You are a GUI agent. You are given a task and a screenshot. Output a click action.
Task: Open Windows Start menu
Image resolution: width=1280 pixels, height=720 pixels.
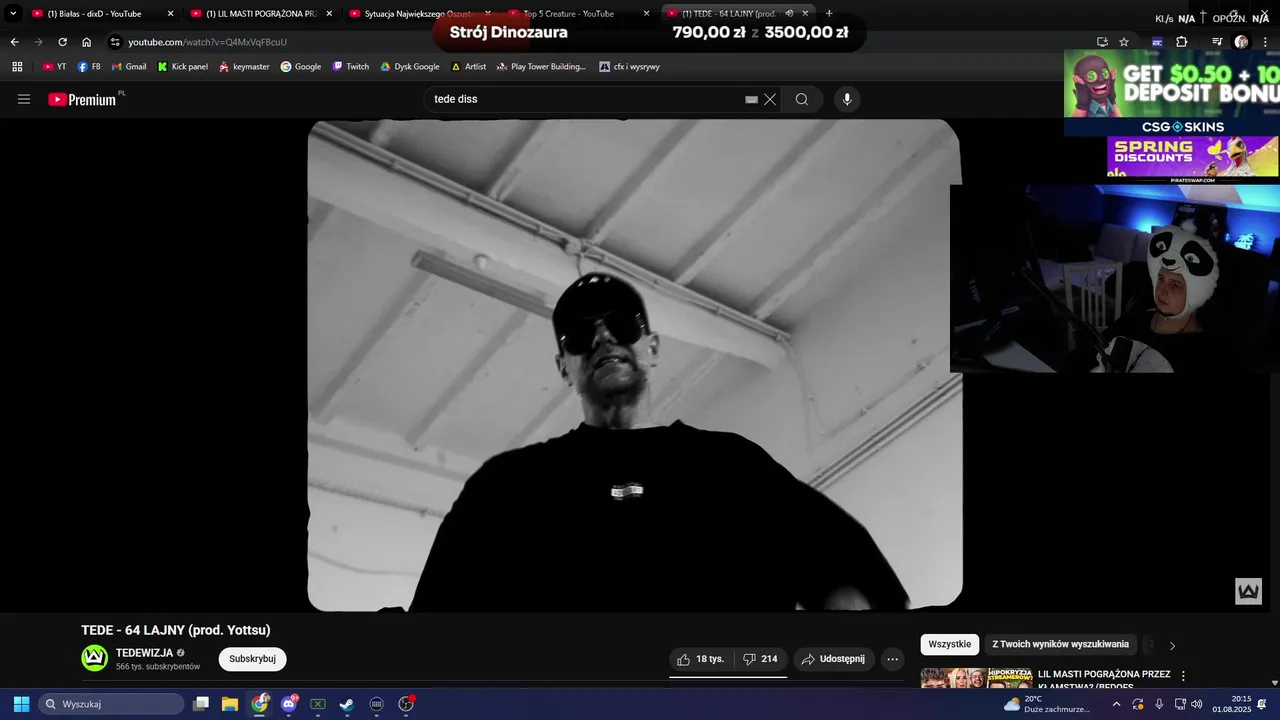(x=21, y=704)
